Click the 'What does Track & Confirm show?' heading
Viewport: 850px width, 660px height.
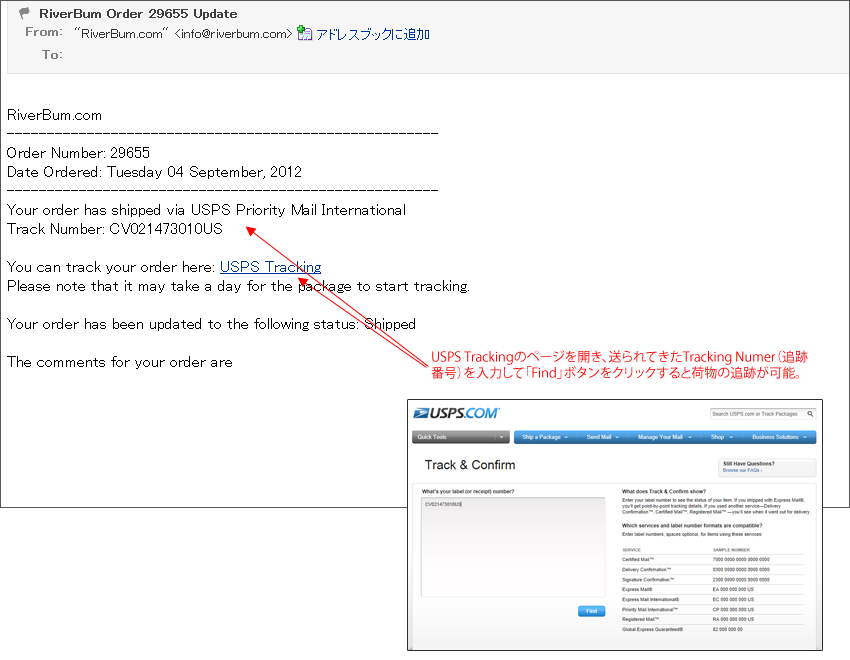tap(664, 491)
